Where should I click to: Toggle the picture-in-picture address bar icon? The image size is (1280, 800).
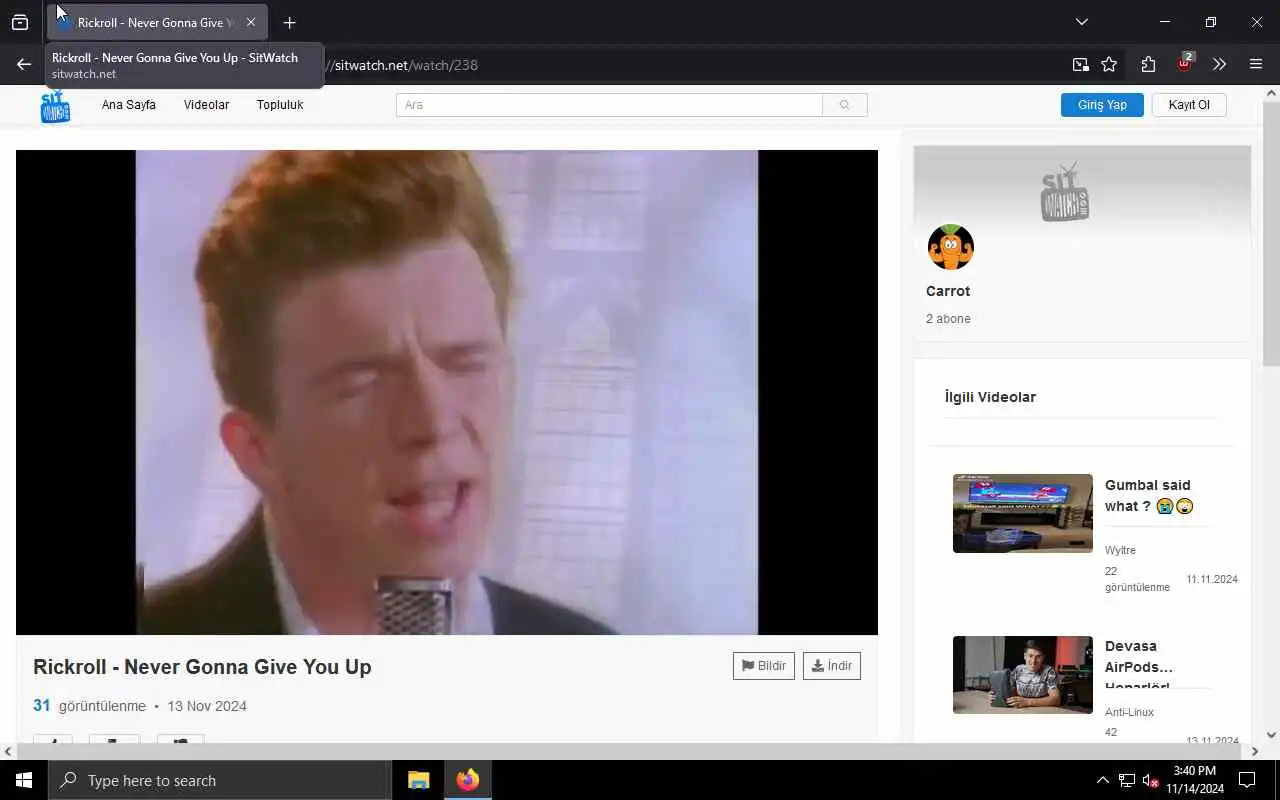pos(1080,65)
